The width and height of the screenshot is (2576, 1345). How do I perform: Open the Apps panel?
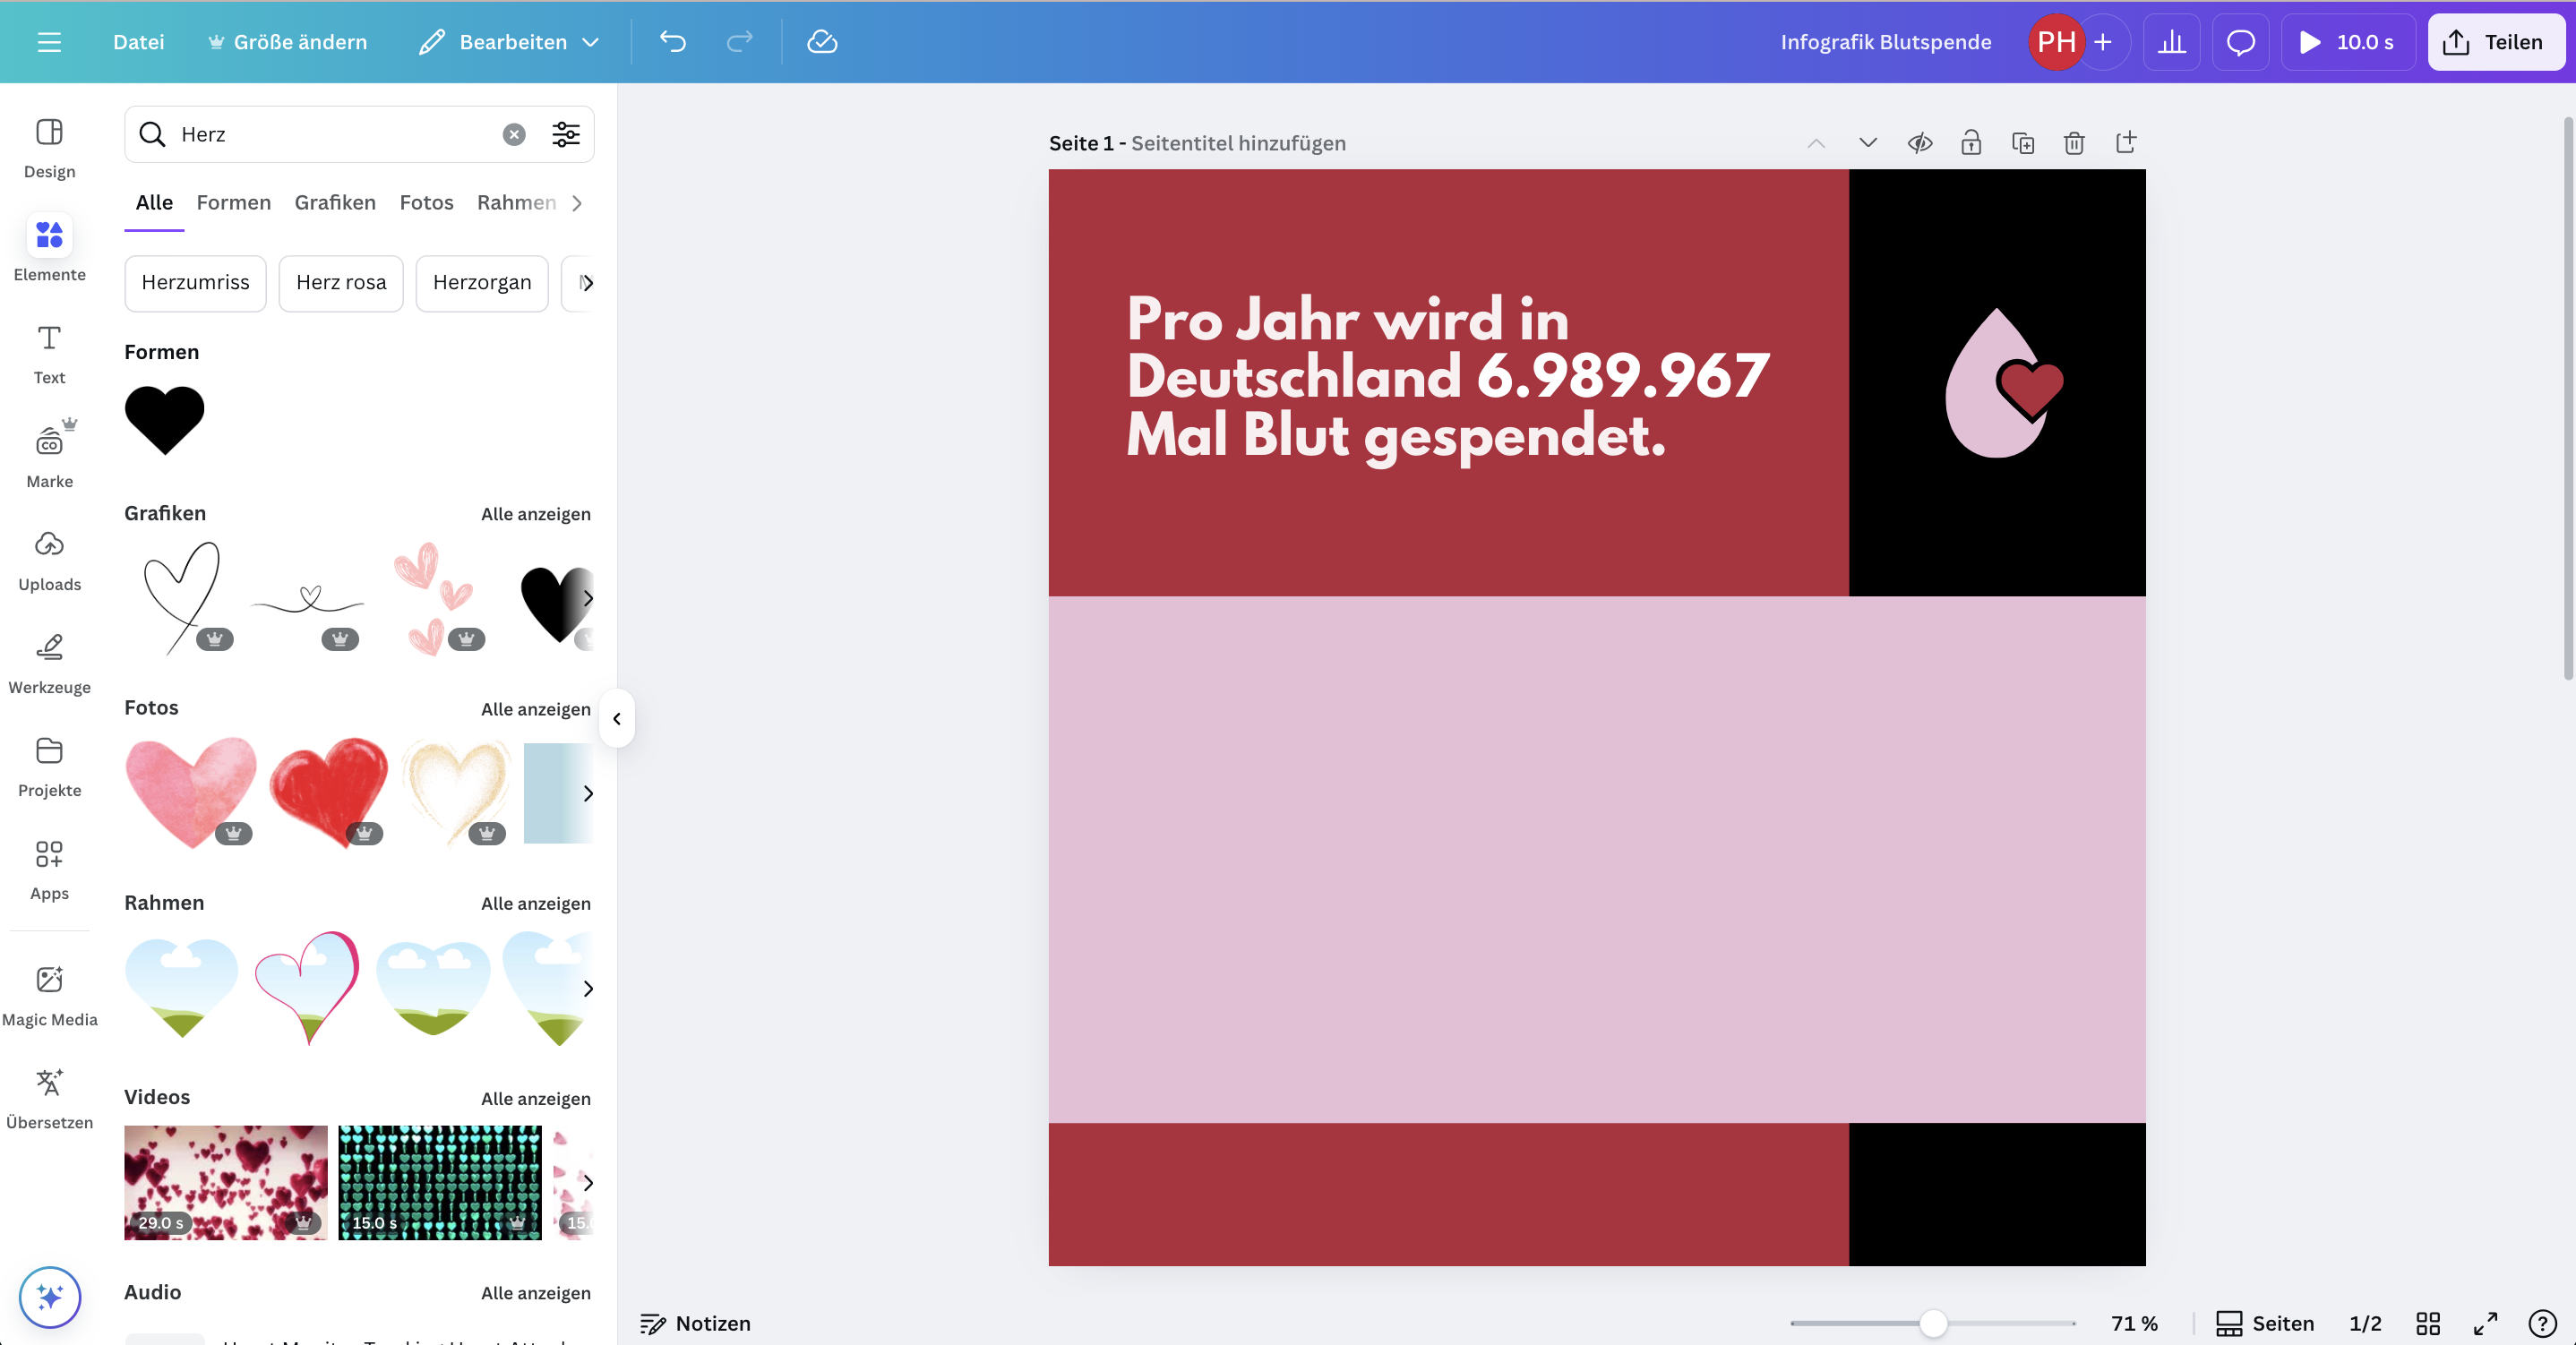tap(49, 869)
